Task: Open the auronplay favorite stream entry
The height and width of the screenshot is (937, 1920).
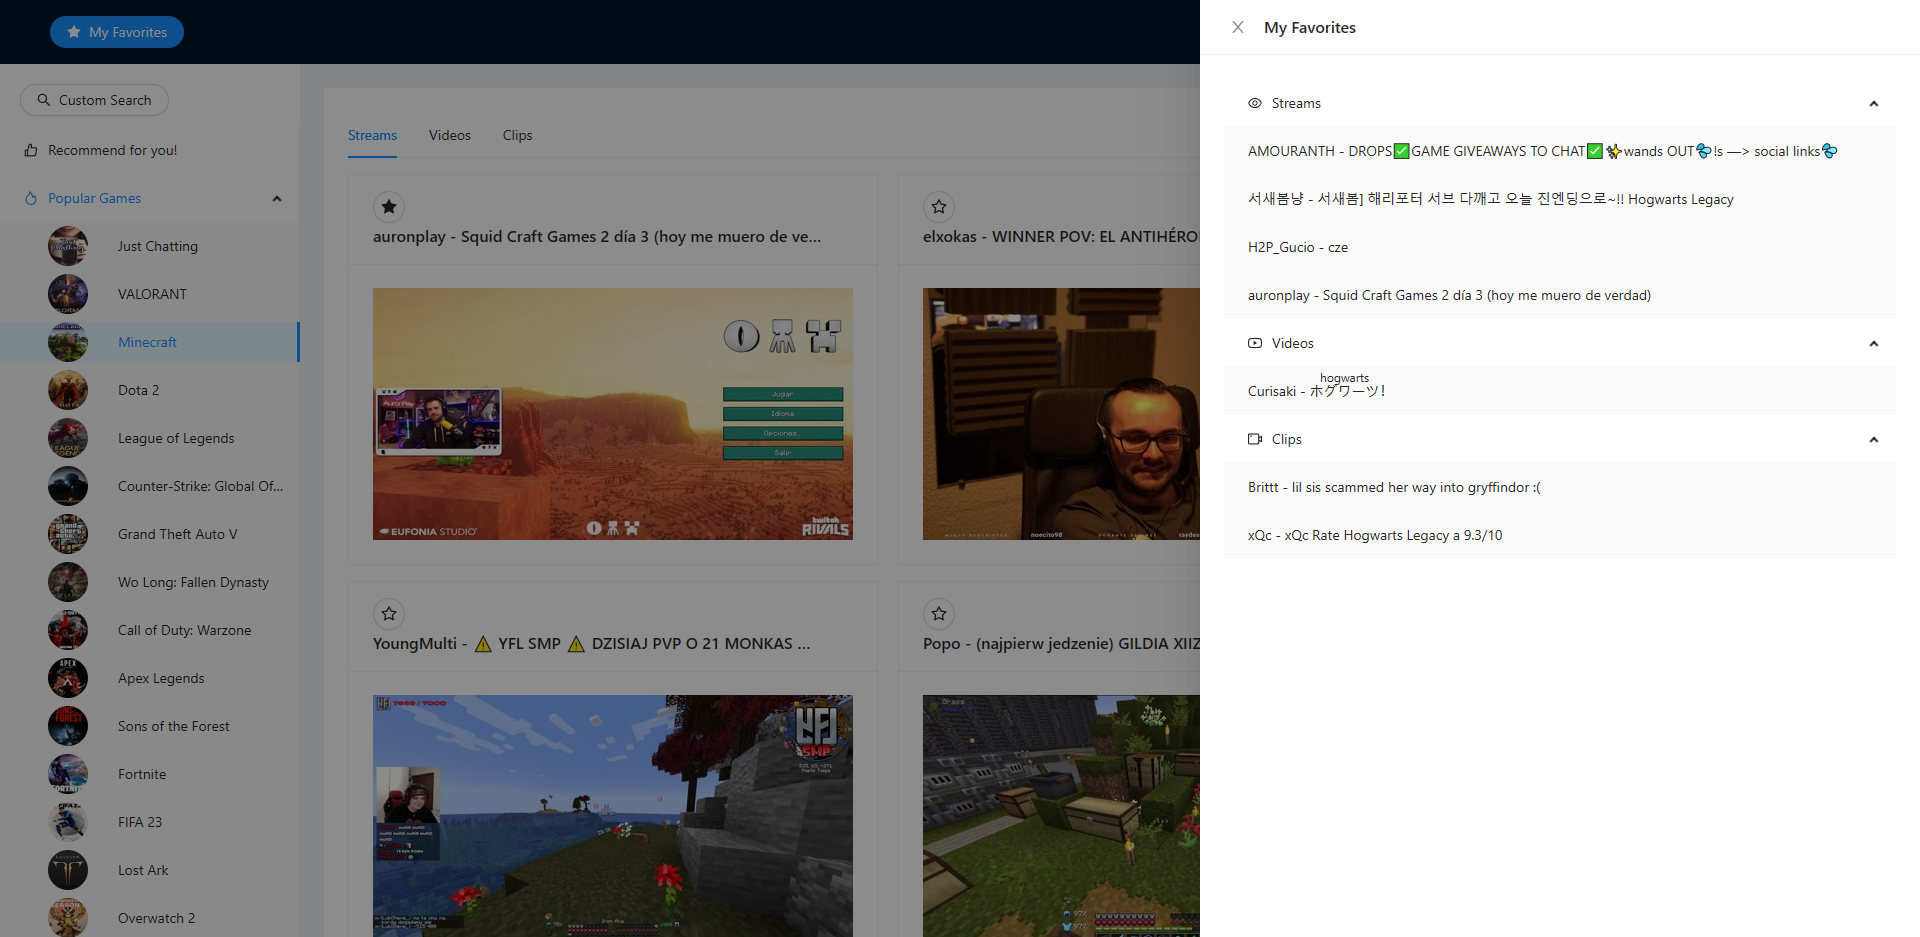Action: click(x=1560, y=295)
